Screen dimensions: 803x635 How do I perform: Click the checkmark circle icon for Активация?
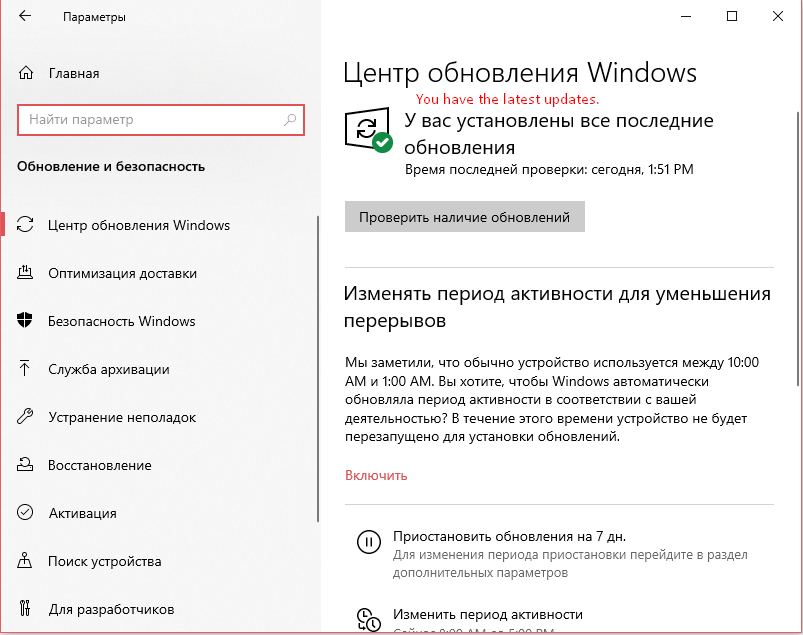[x=25, y=513]
